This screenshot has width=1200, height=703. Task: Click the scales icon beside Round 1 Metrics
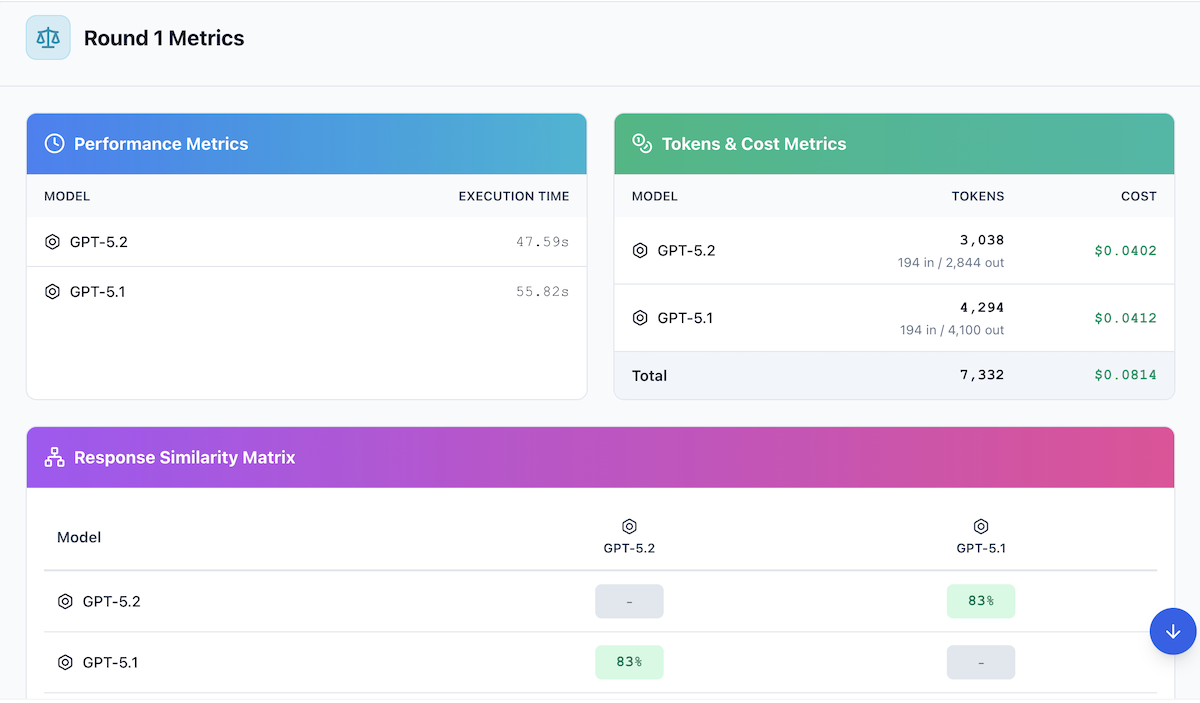(x=48, y=37)
